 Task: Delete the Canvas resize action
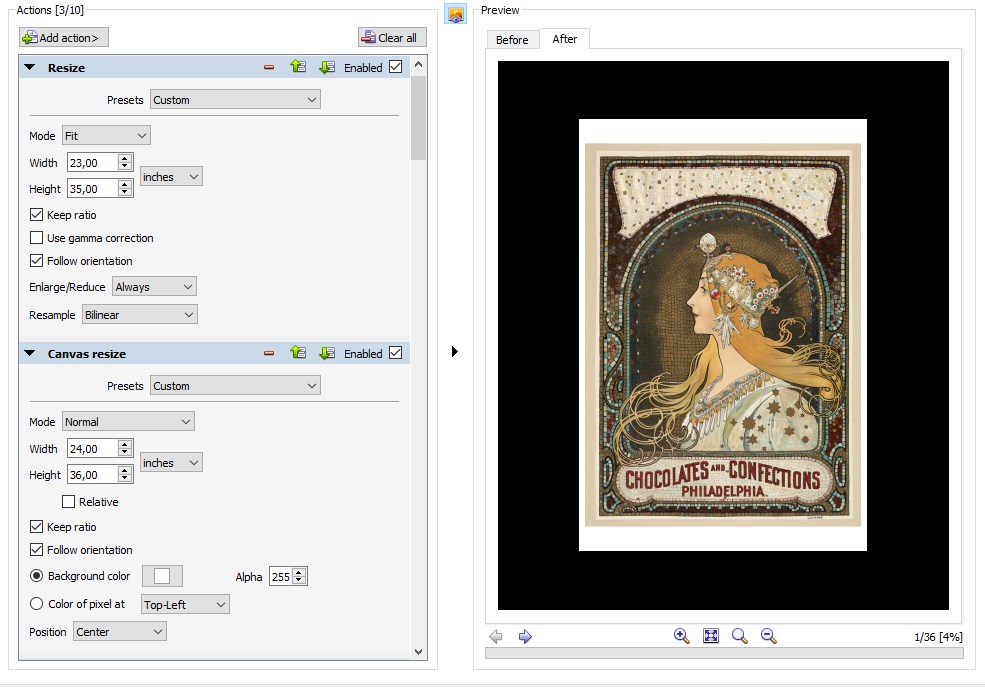click(268, 353)
